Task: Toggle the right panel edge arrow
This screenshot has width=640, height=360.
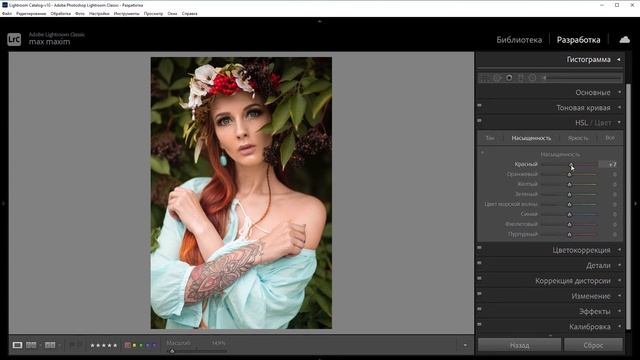Action: click(636, 203)
